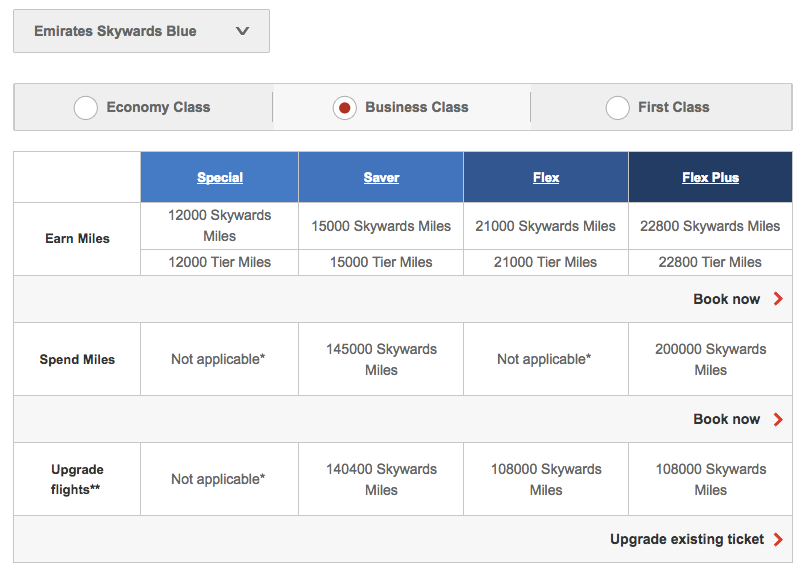
Task: Click the Upgrade flights** row label
Action: tap(77, 479)
